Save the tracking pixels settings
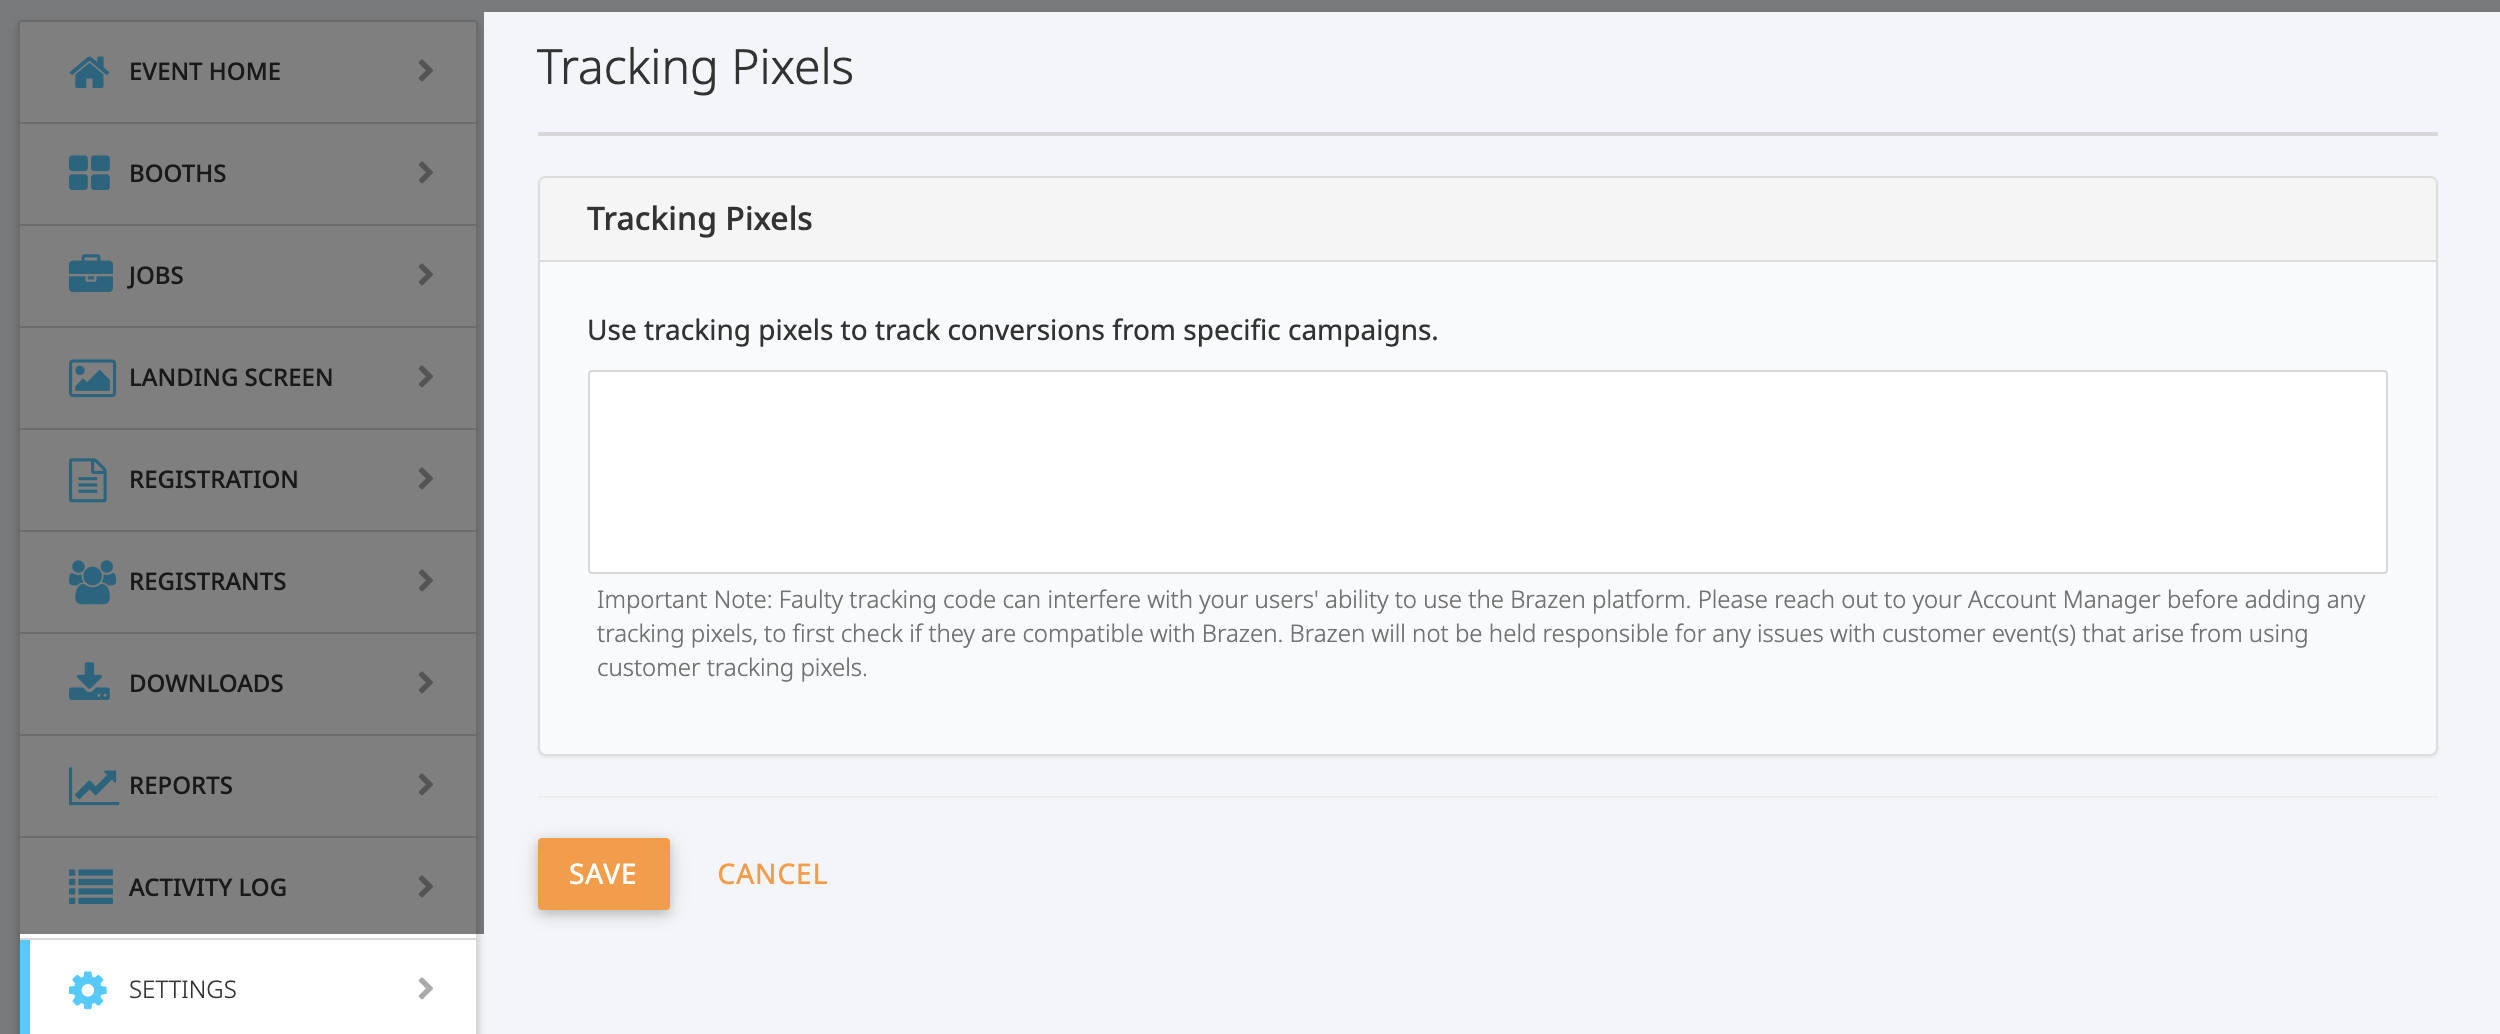The image size is (2500, 1034). tap(603, 874)
